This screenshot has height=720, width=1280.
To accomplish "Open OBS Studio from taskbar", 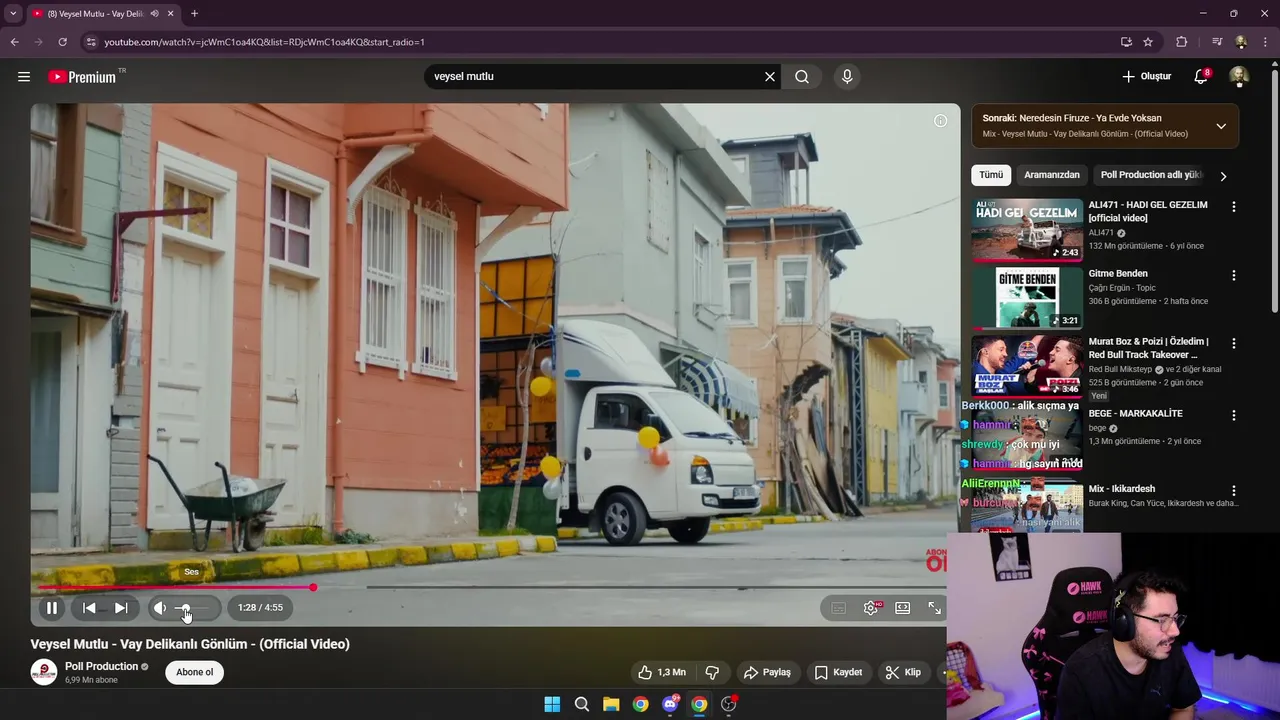I will (x=728, y=704).
